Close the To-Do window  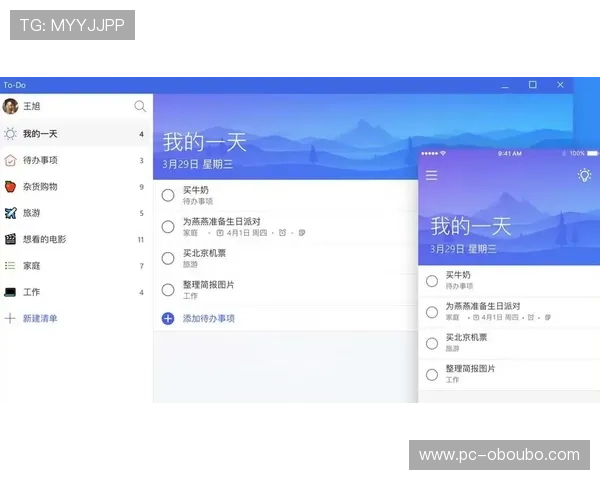coord(560,85)
